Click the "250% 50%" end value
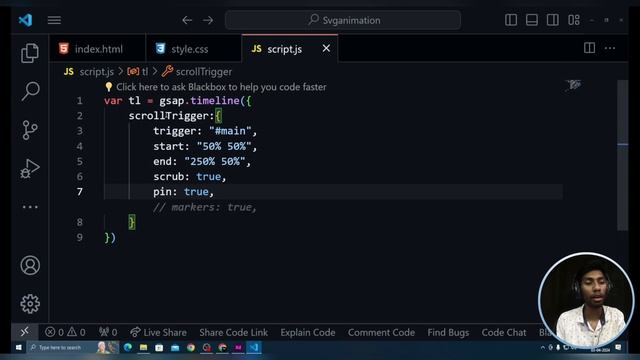Screen dimensions: 640x360 coord(214,161)
